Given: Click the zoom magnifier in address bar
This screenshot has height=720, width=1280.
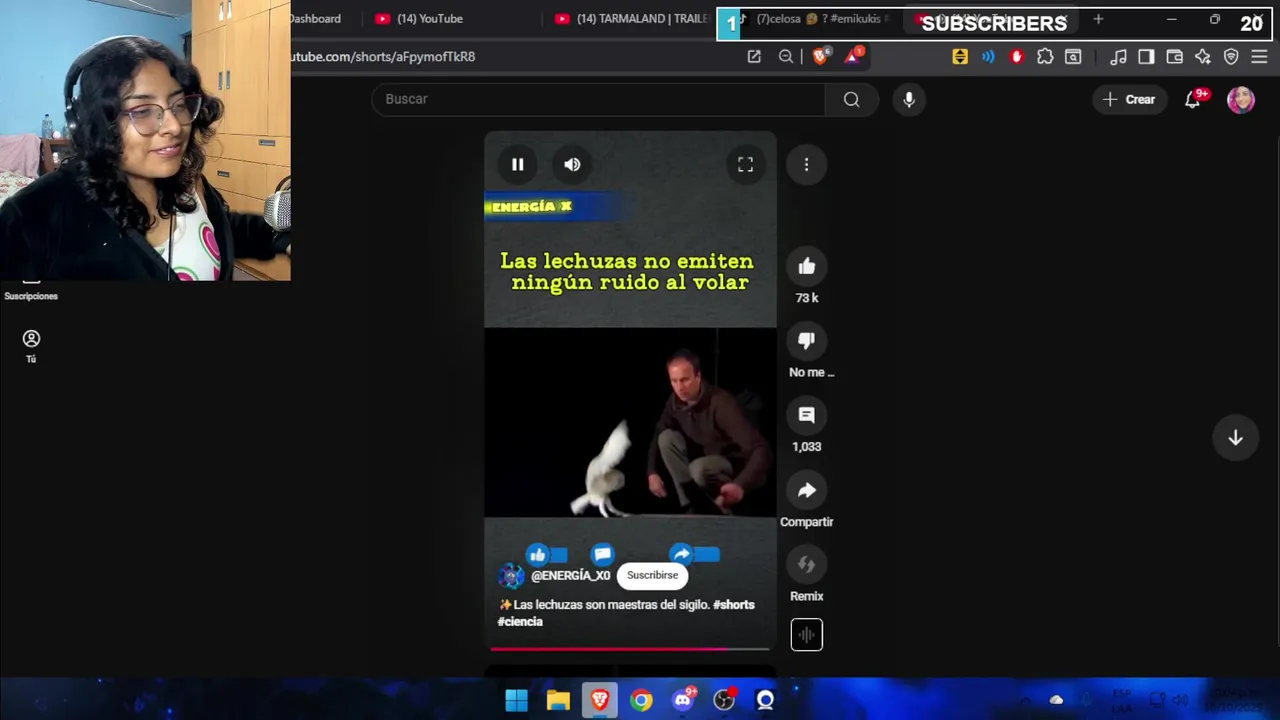Looking at the screenshot, I should [786, 57].
